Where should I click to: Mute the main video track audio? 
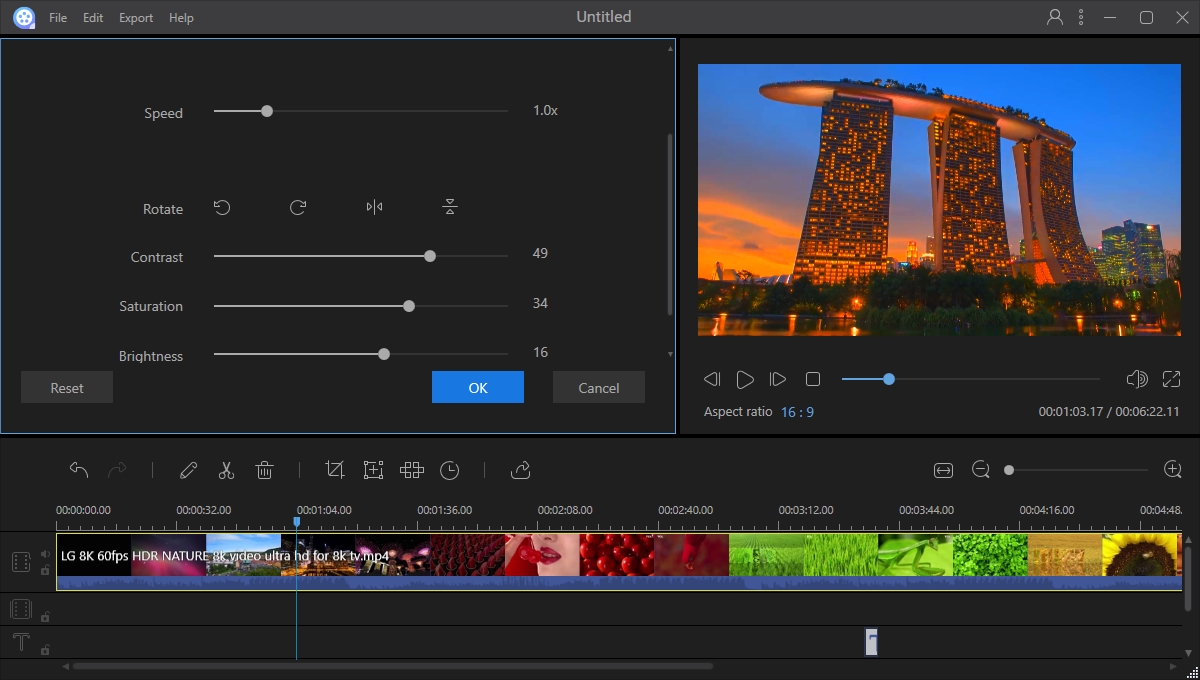[45, 554]
